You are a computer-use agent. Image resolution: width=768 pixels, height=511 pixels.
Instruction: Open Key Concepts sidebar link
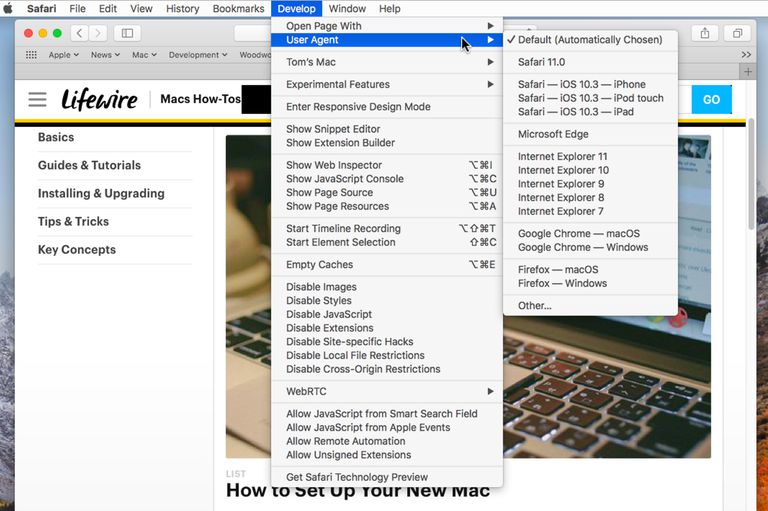tap(77, 250)
